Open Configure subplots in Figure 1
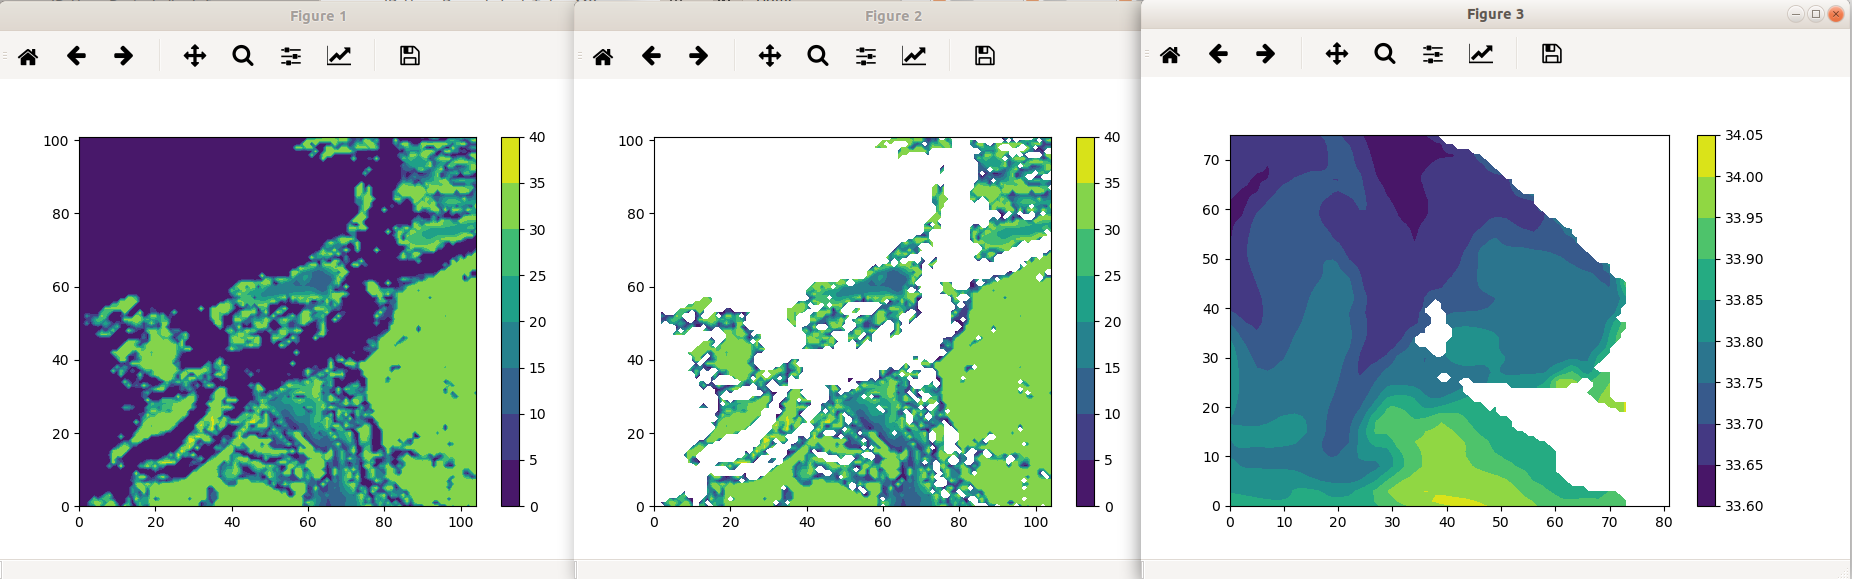This screenshot has width=1852, height=579. coord(291,56)
